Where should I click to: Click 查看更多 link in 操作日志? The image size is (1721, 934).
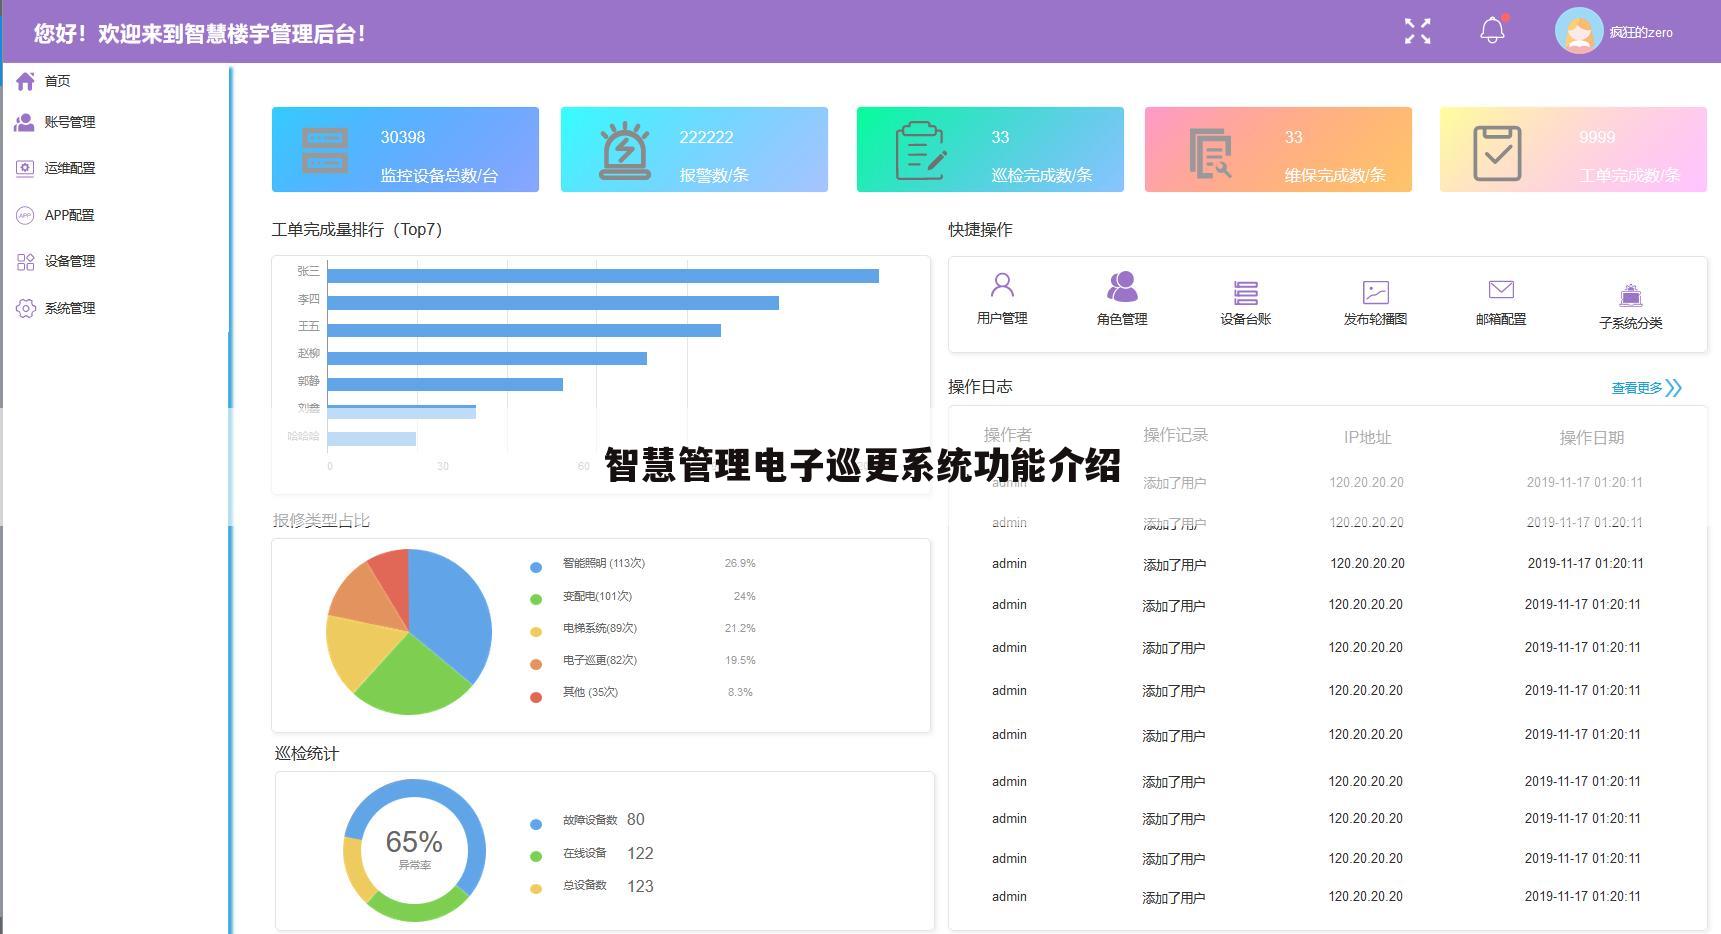(x=1637, y=388)
